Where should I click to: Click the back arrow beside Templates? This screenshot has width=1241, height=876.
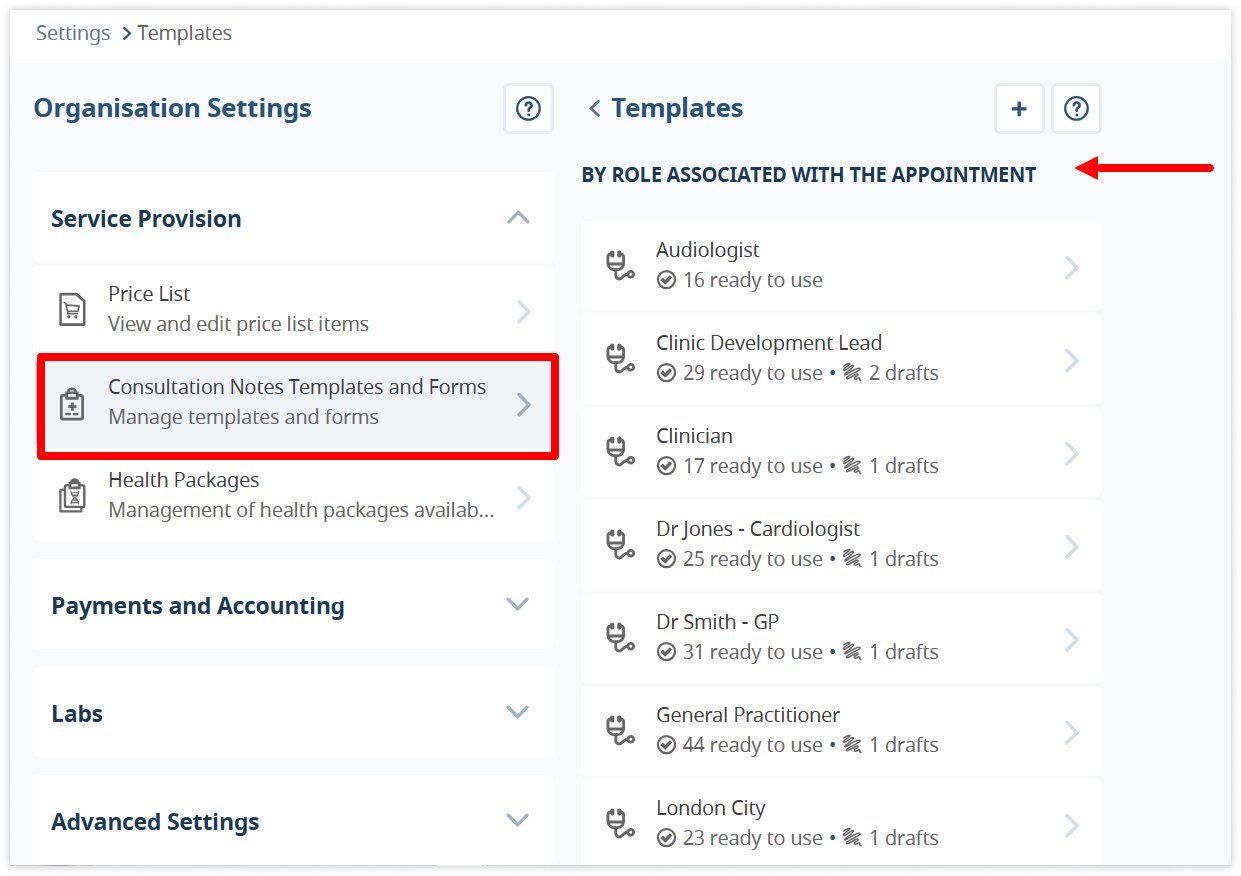coord(593,108)
